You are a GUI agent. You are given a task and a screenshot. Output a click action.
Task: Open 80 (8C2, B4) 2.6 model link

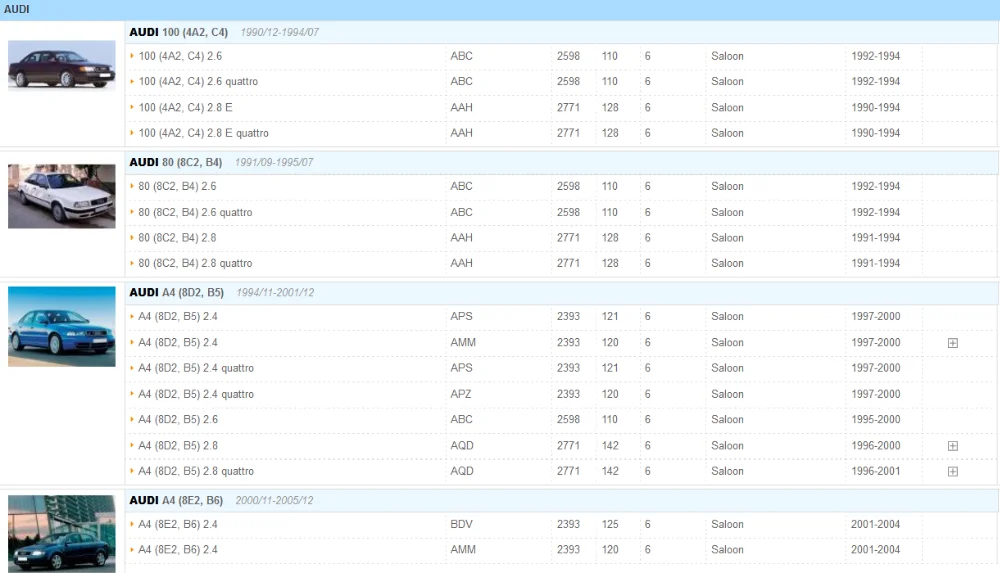tap(177, 186)
